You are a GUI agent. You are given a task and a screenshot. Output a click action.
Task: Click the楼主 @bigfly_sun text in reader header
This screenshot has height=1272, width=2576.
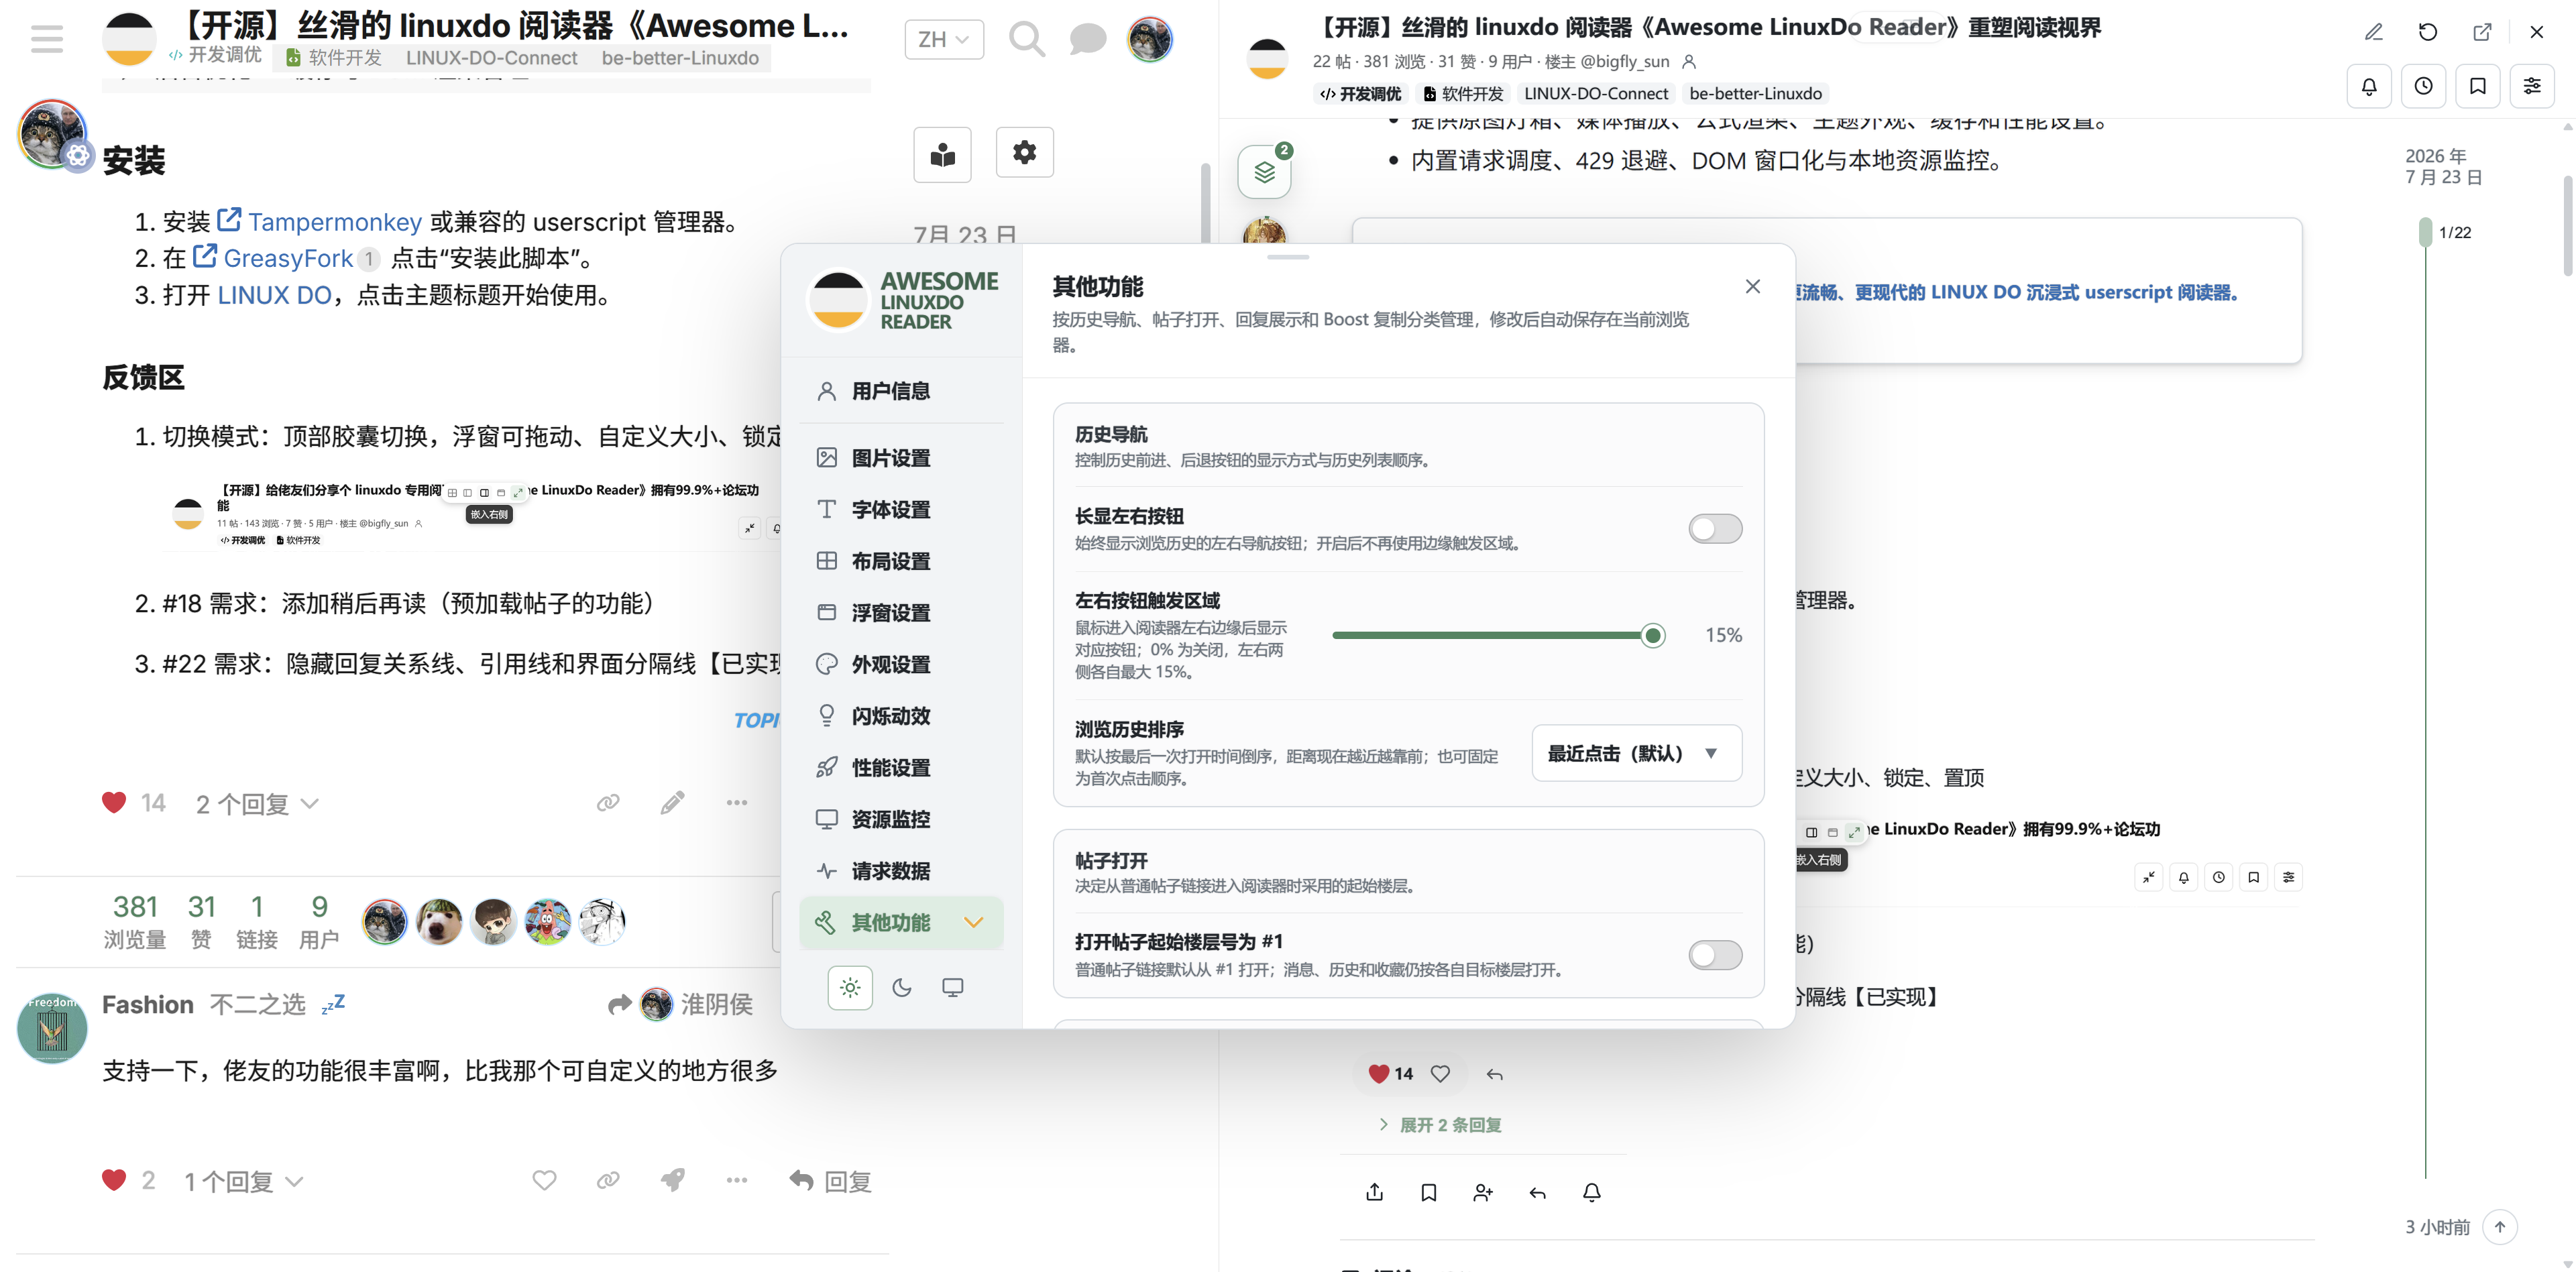(x=1607, y=62)
